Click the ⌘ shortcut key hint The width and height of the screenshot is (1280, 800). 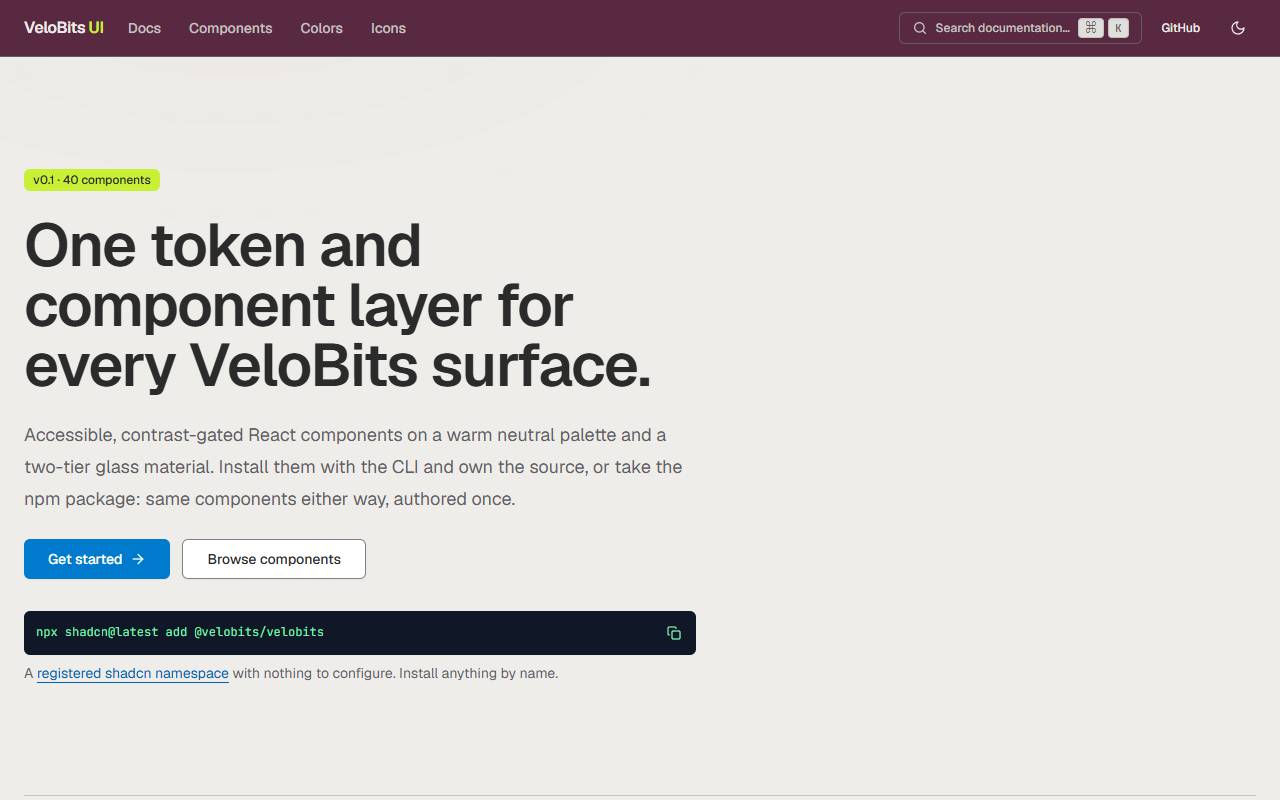[x=1091, y=28]
